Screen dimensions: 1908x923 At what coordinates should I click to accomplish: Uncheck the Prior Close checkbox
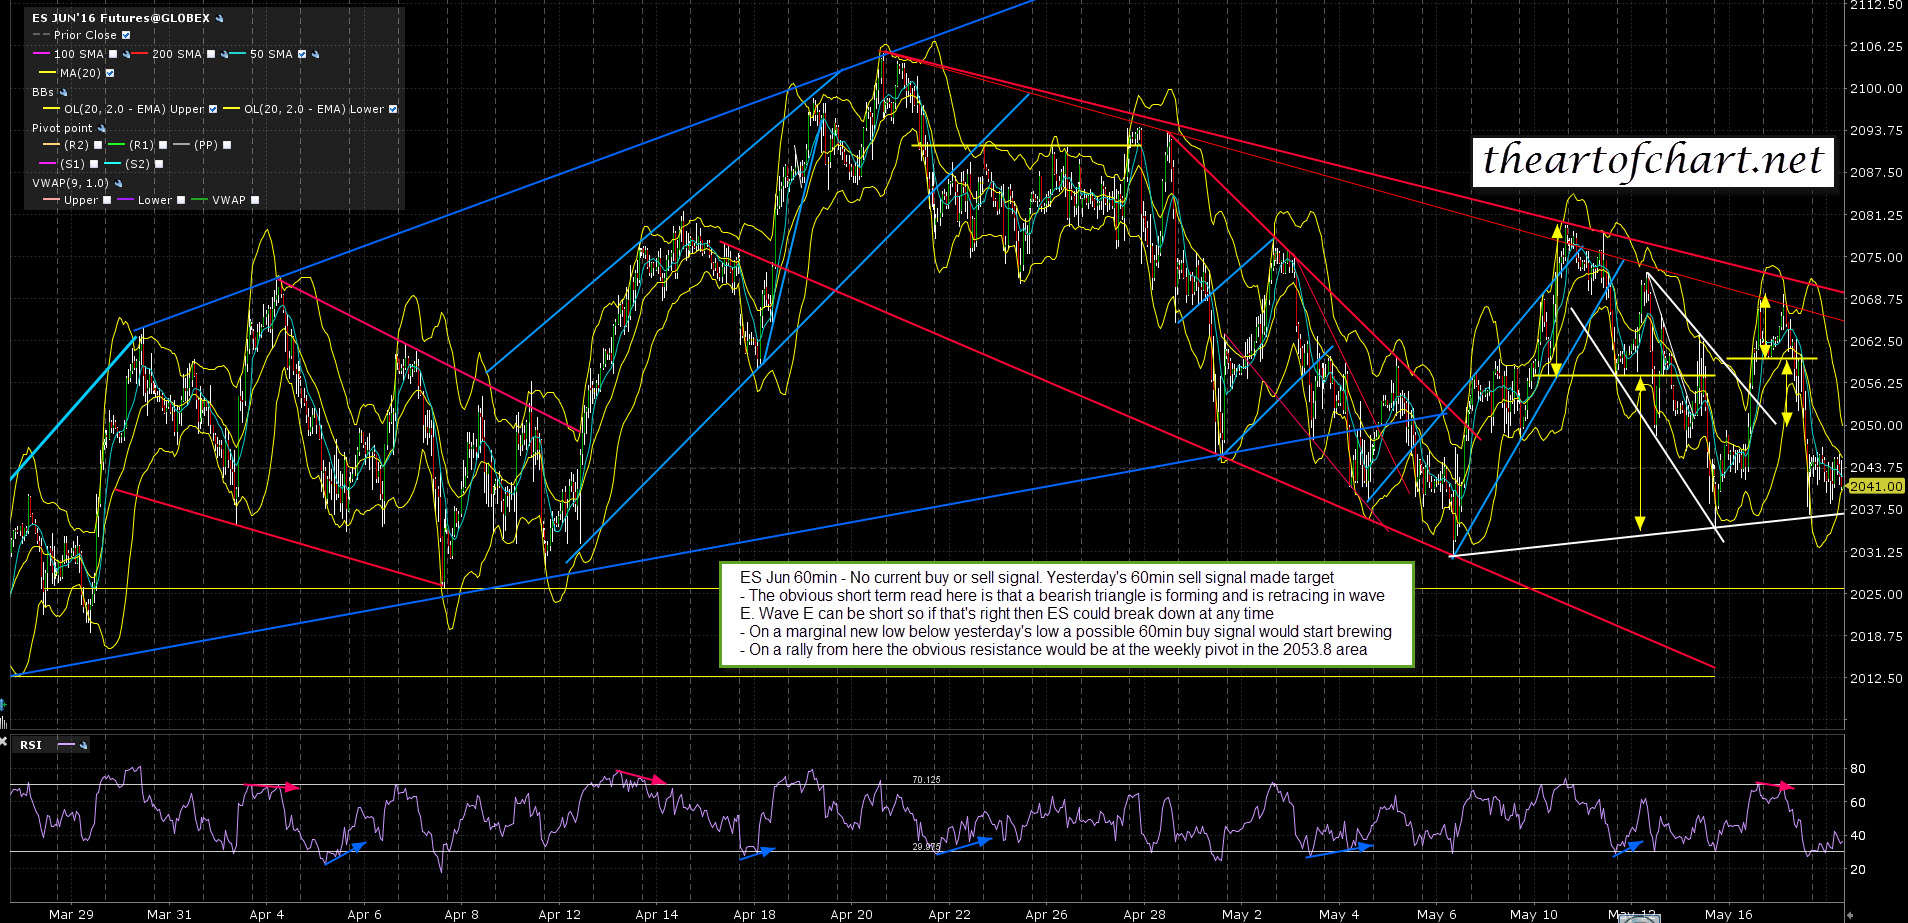(126, 35)
